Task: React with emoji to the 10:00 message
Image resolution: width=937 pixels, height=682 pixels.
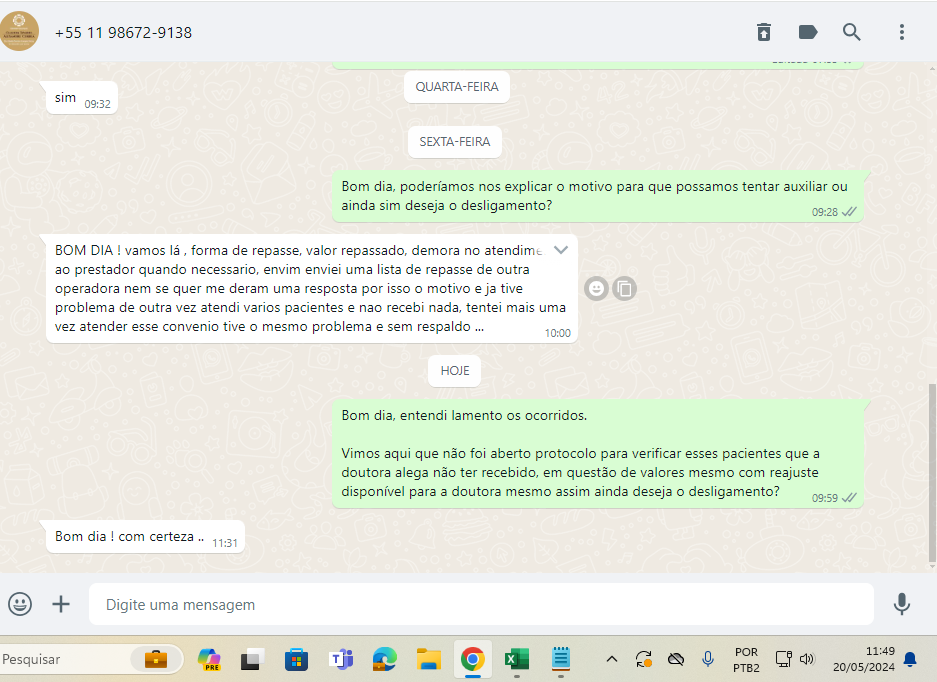Action: point(596,289)
